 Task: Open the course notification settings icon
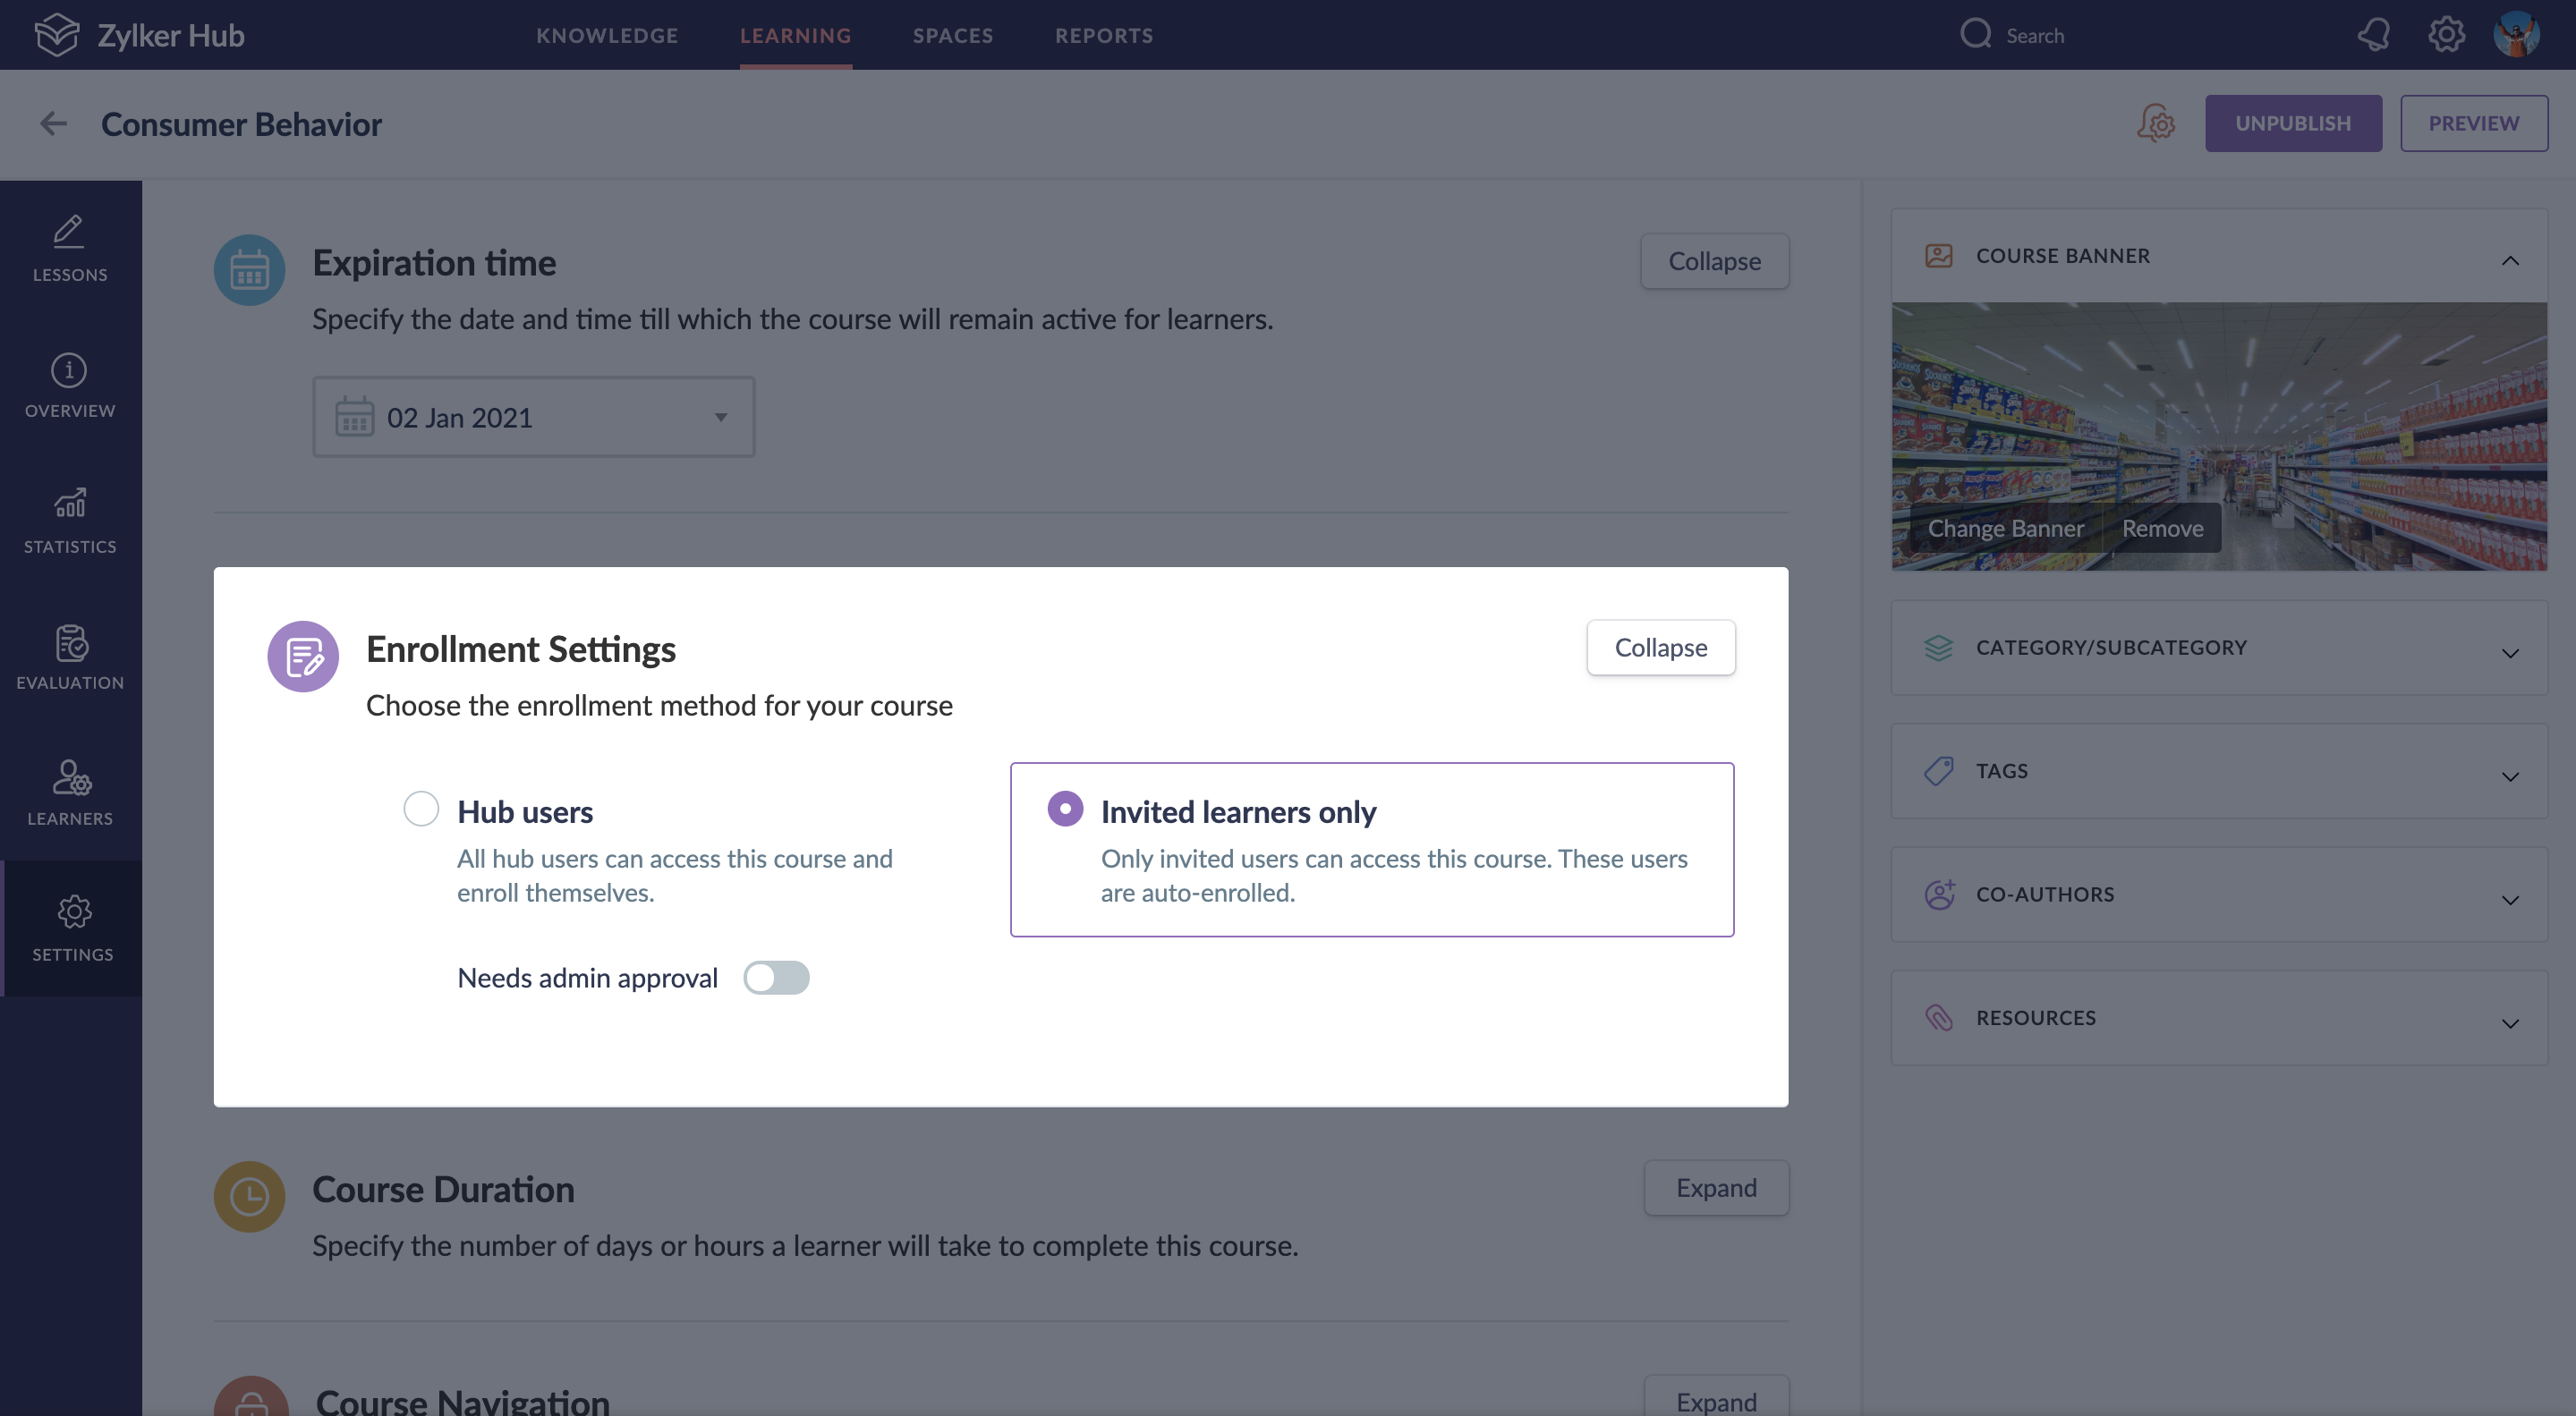pos(2156,124)
